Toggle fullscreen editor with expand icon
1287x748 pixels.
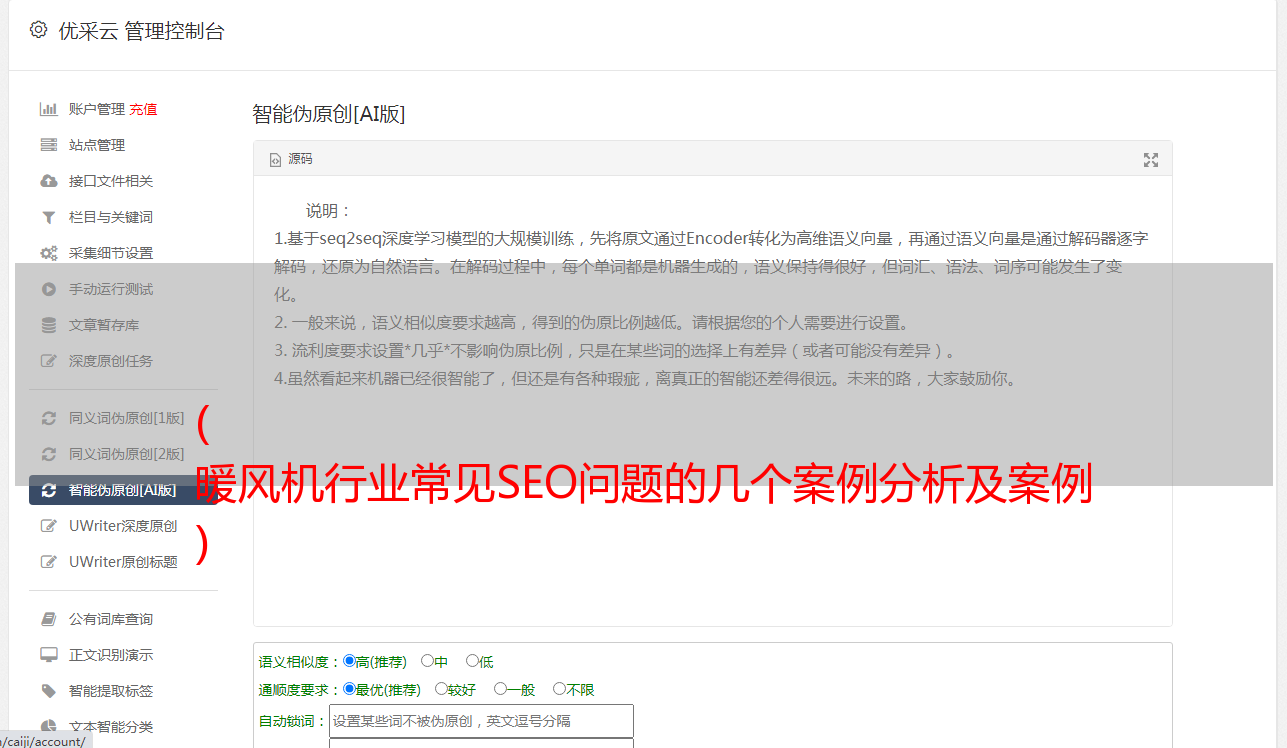click(x=1151, y=160)
